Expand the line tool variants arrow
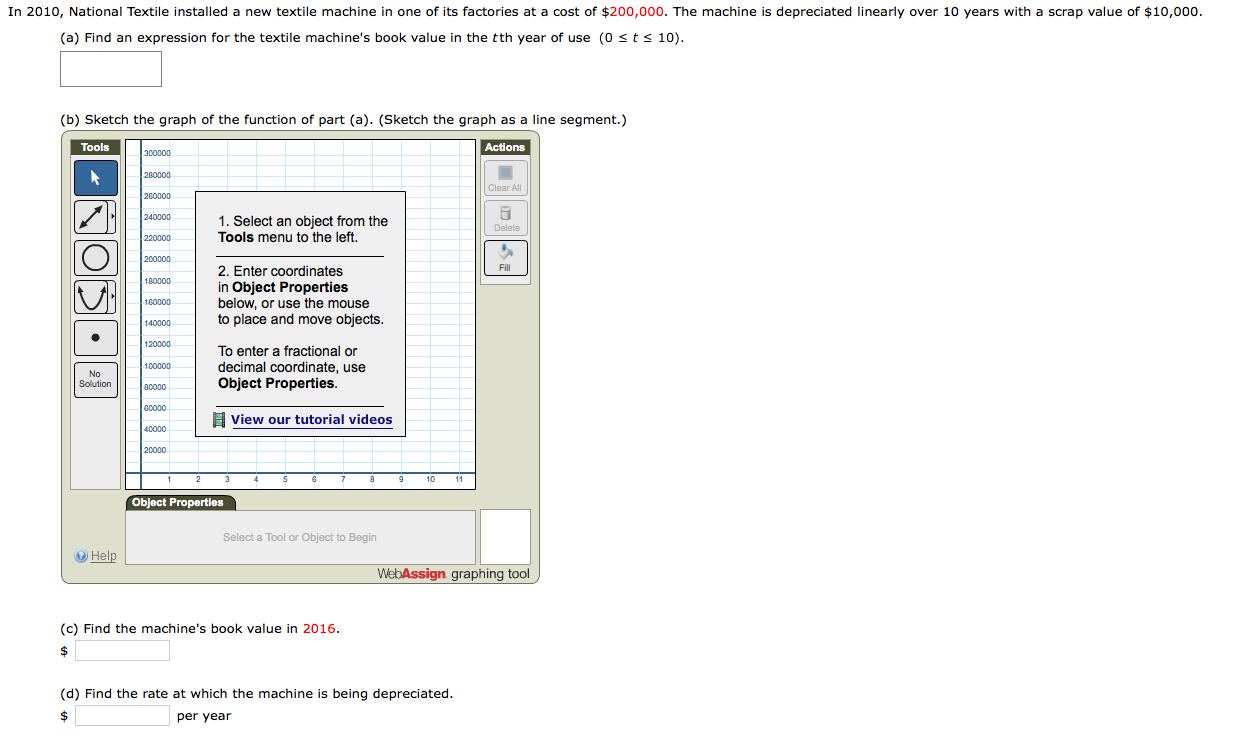Screen dimensions: 1234x740 [x=112, y=217]
